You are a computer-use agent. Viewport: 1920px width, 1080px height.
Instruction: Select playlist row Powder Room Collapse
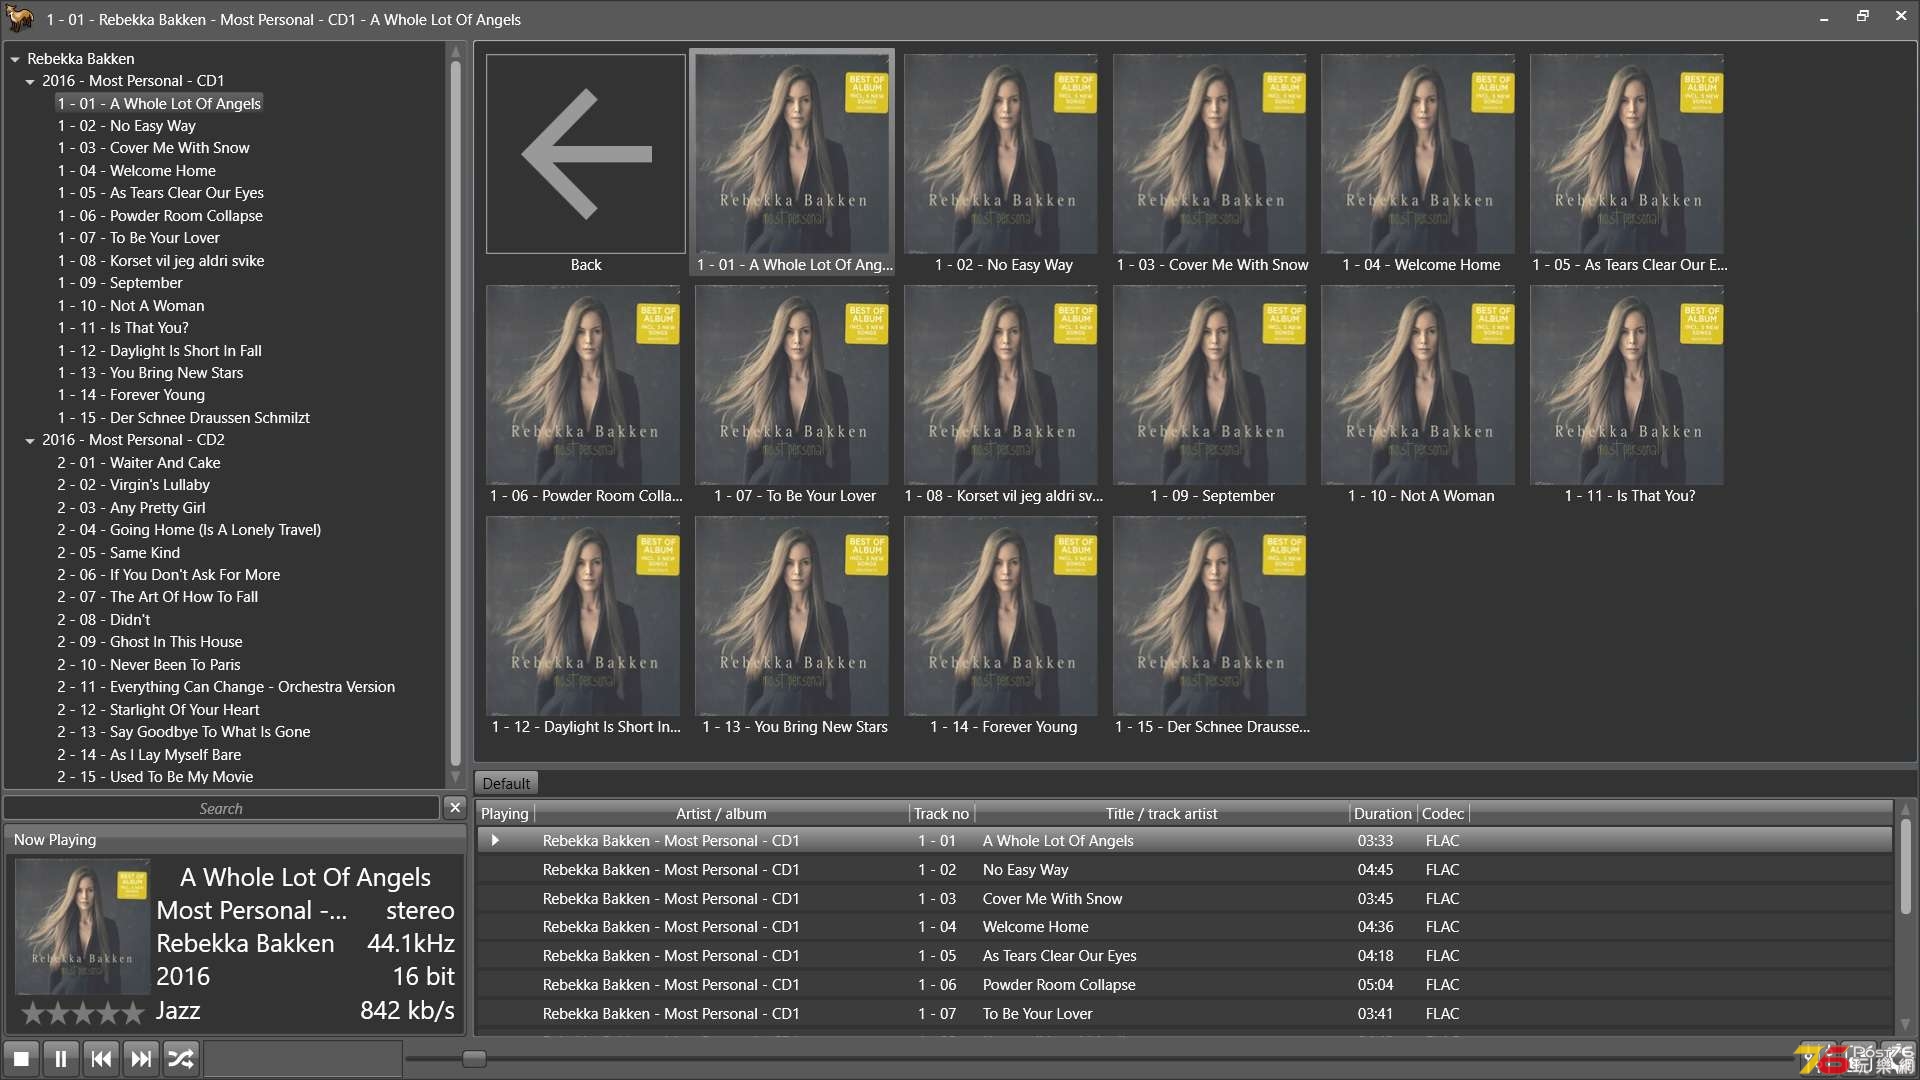coord(1184,985)
